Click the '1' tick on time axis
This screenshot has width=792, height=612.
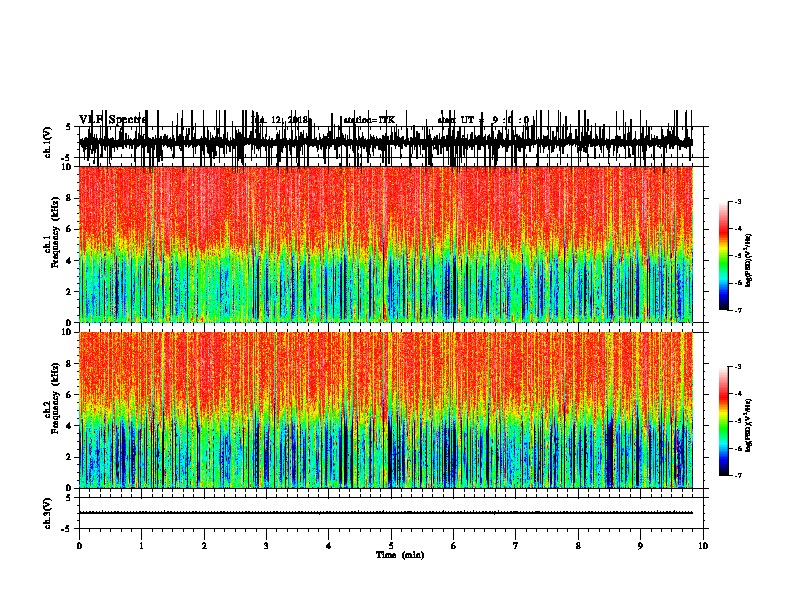coord(141,546)
